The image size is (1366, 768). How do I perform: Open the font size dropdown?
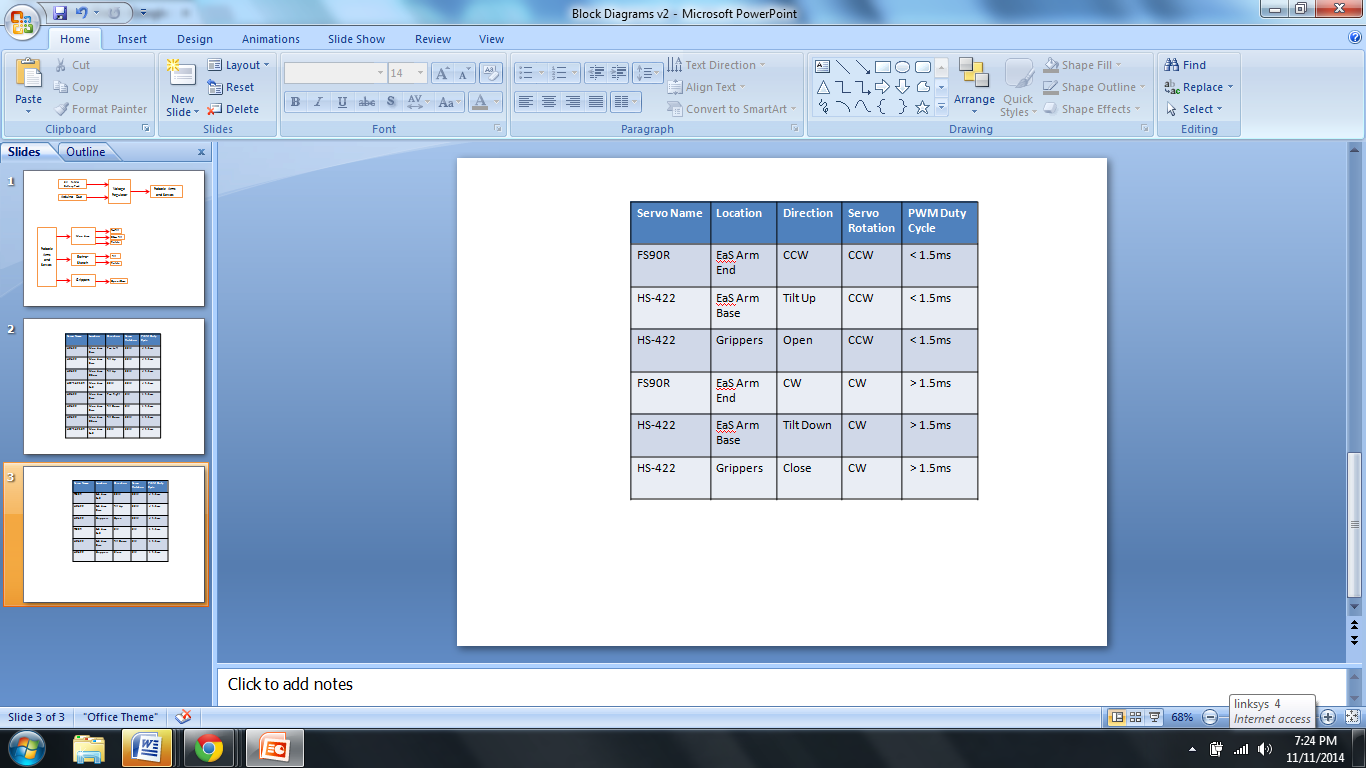click(x=419, y=73)
